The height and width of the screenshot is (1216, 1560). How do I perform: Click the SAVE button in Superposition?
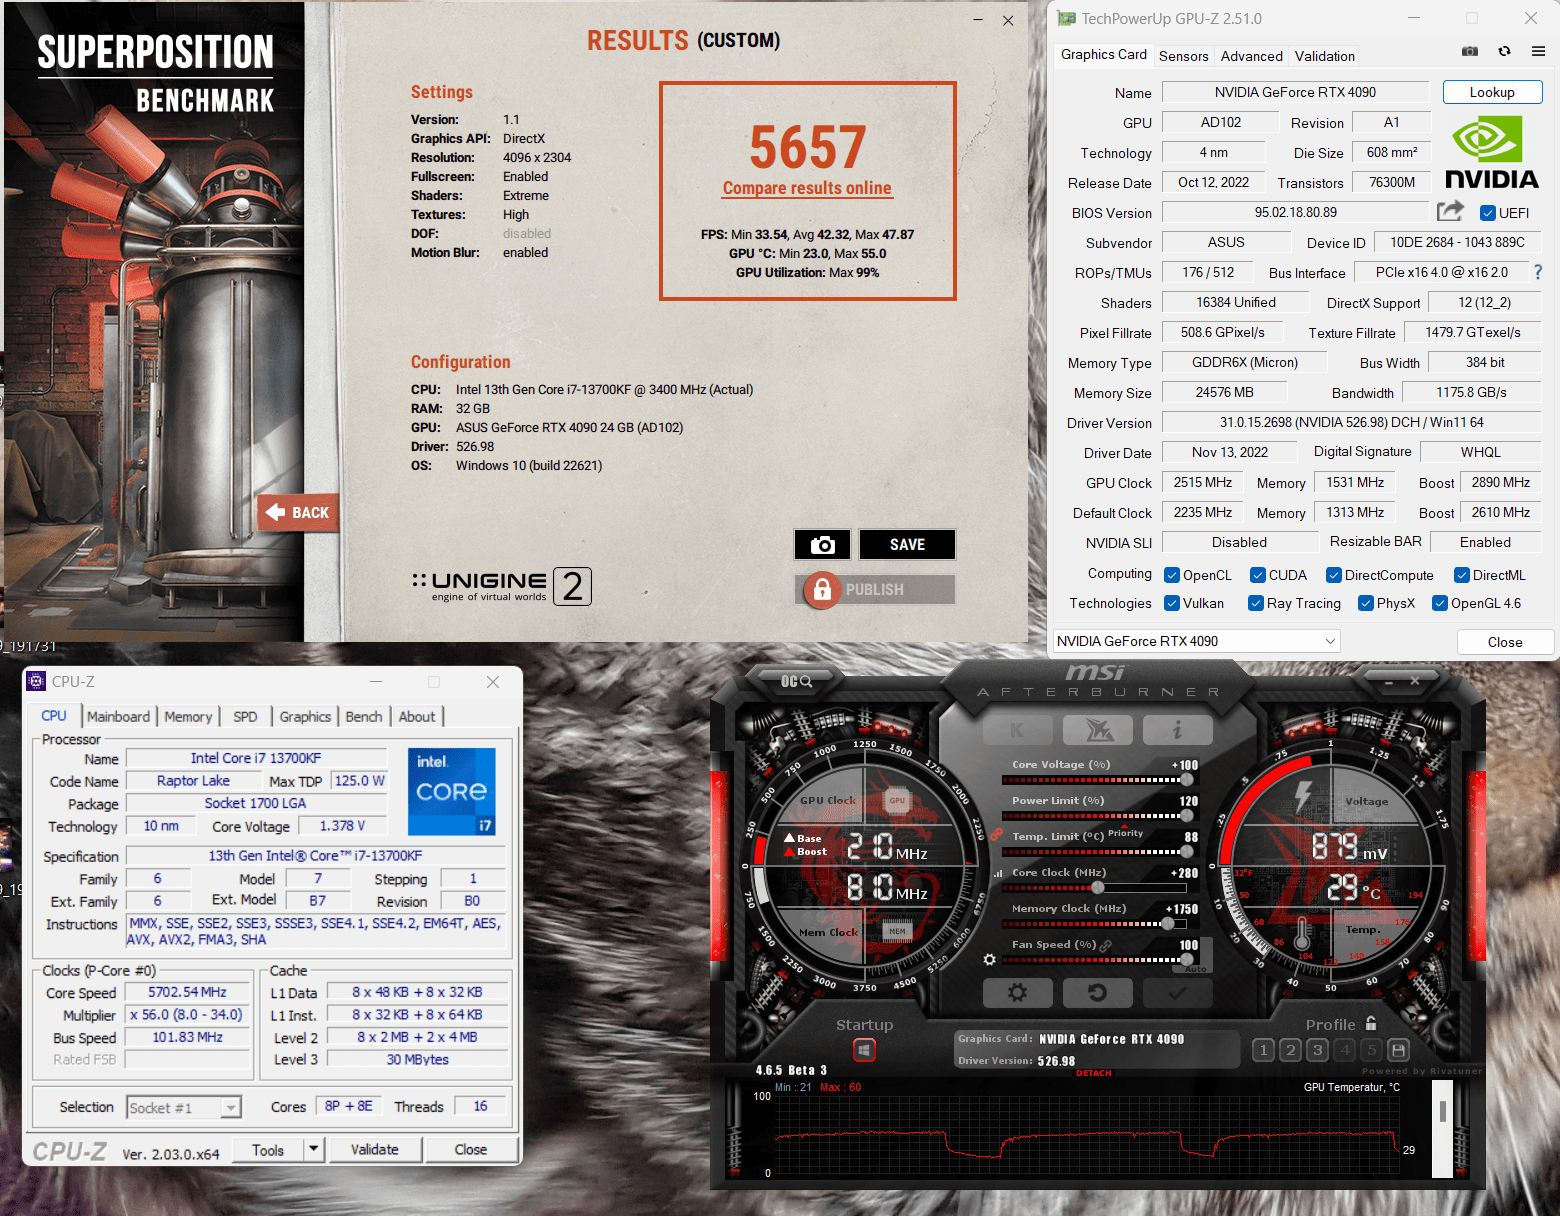click(x=907, y=544)
